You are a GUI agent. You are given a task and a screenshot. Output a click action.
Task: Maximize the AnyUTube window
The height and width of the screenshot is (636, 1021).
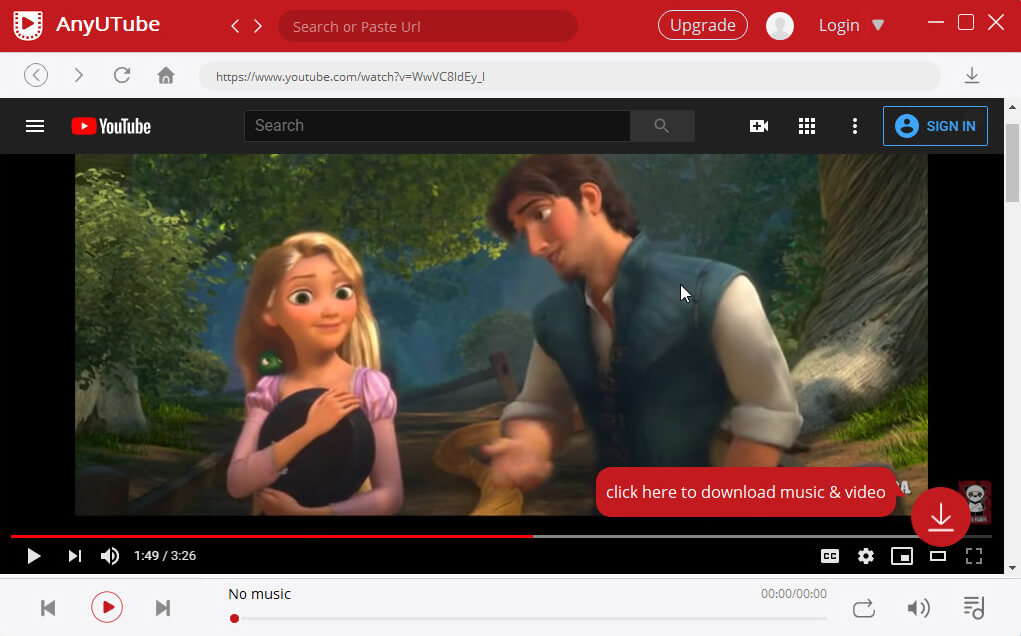click(966, 22)
